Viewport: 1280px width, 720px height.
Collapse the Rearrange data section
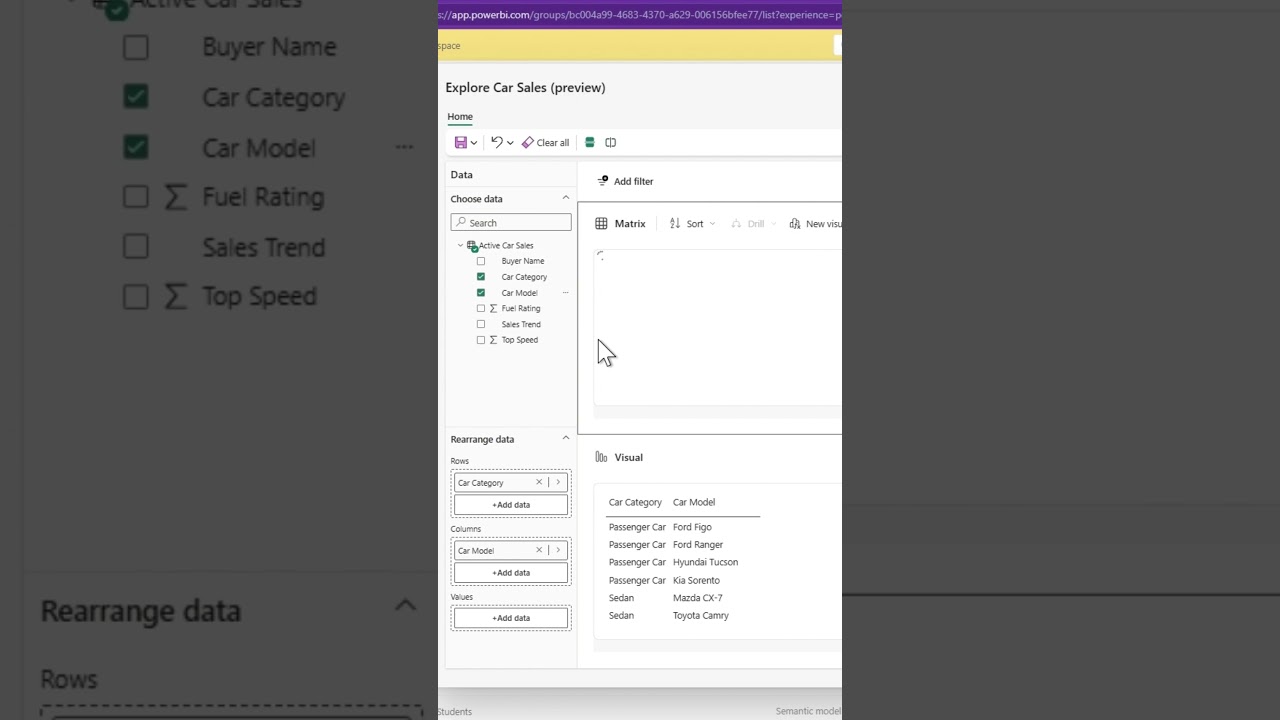565,438
